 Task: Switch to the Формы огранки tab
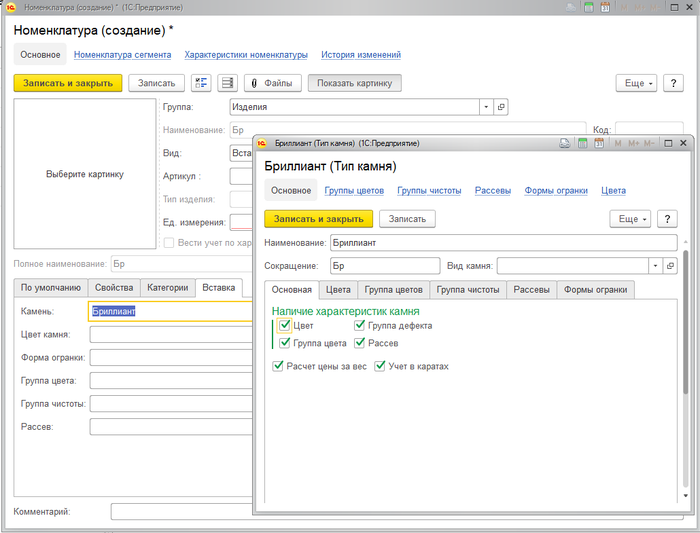[596, 290]
